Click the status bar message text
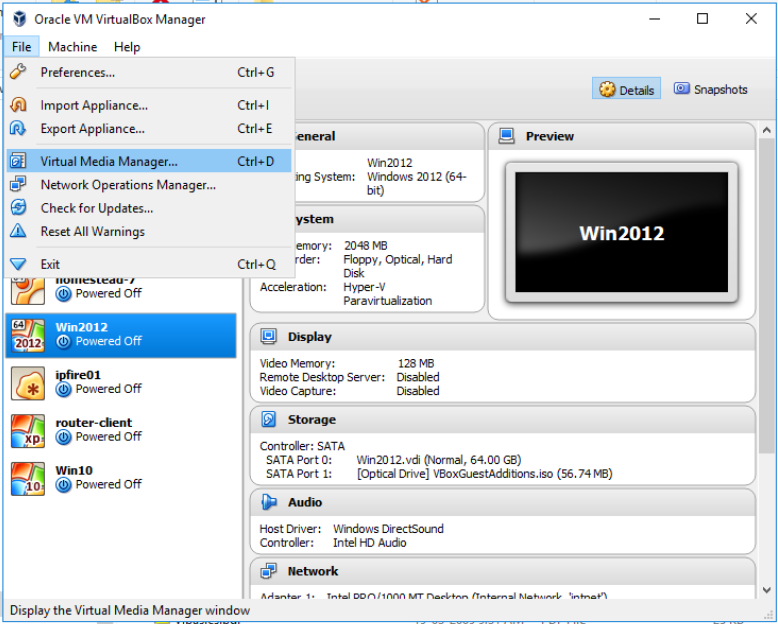 click(130, 610)
